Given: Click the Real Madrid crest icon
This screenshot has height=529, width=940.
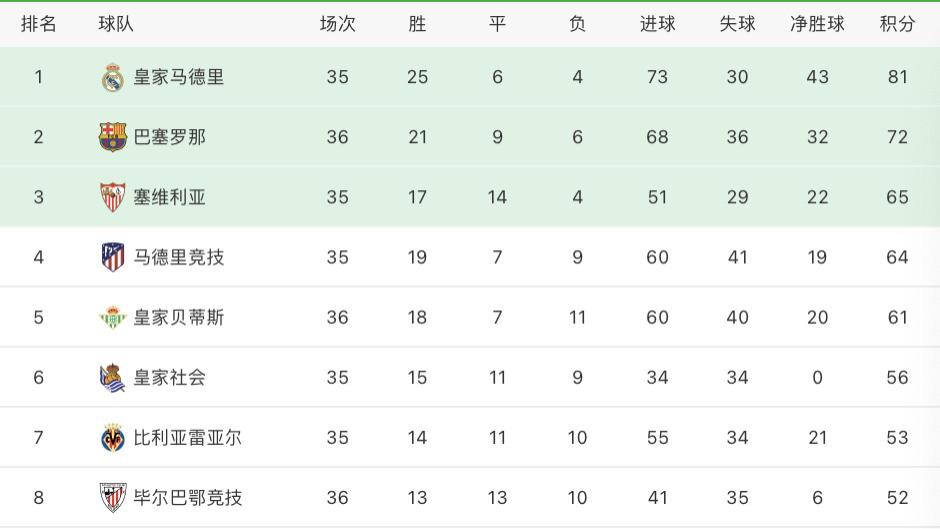Looking at the screenshot, I should coord(113,77).
